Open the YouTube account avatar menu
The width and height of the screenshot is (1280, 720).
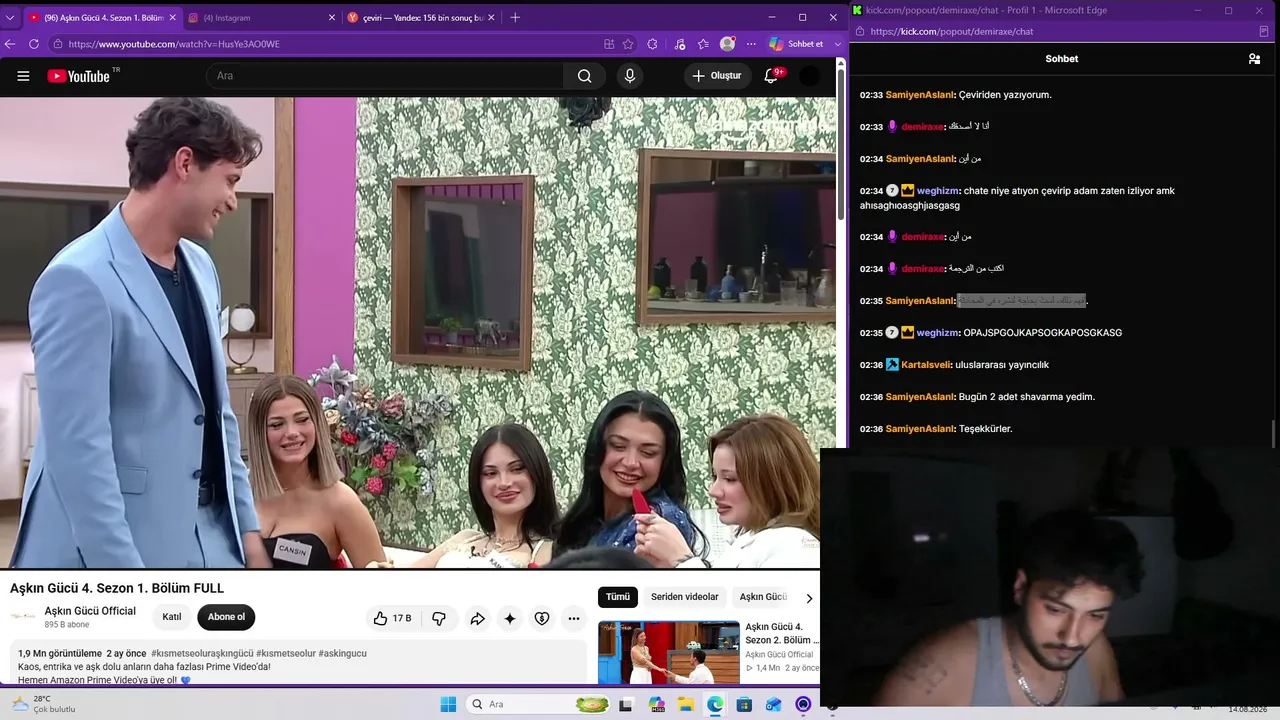click(x=810, y=76)
